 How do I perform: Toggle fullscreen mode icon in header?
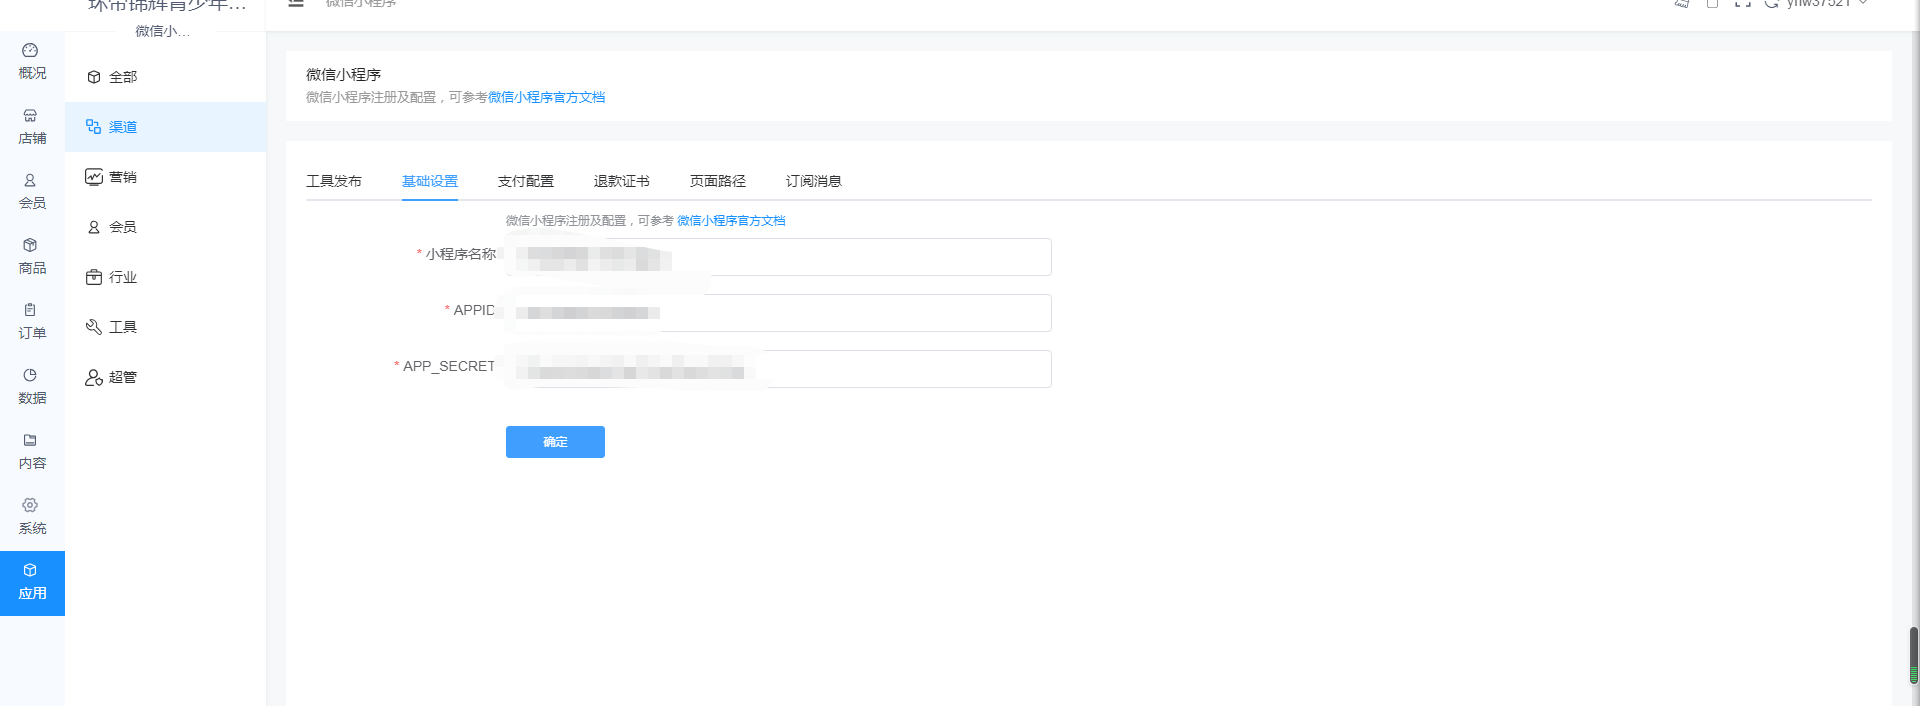pyautogui.click(x=1743, y=3)
